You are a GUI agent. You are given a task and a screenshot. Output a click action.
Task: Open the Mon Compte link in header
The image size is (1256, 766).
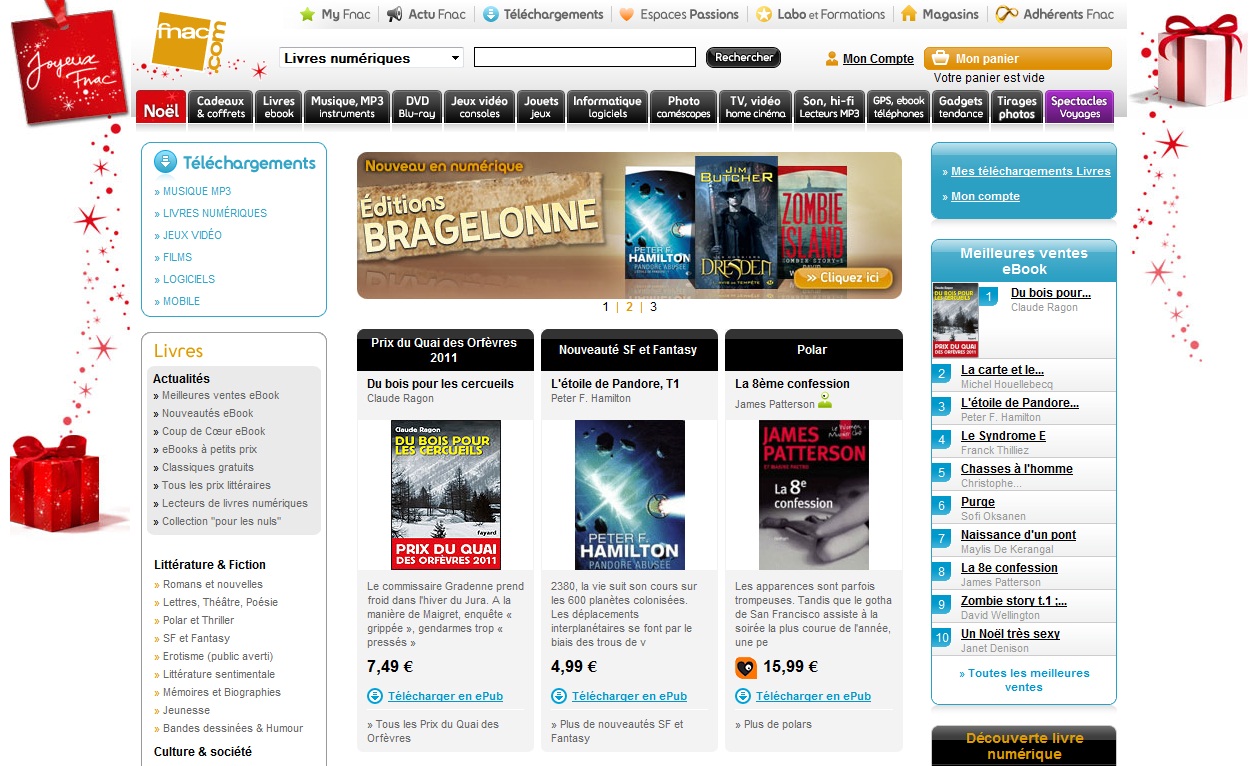tap(878, 59)
